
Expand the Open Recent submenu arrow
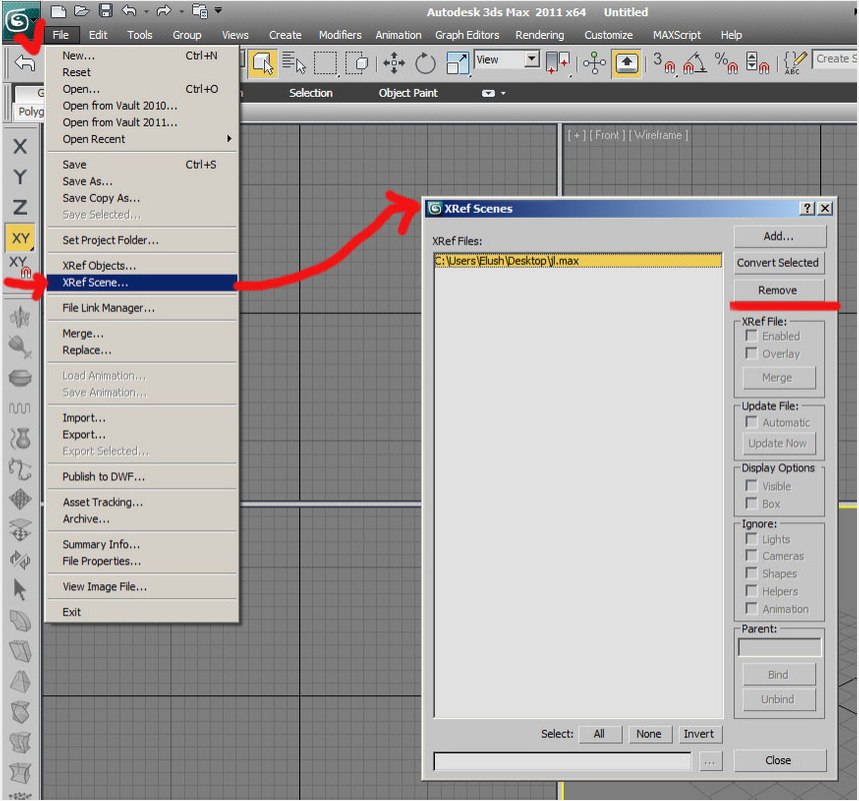[x=229, y=139]
